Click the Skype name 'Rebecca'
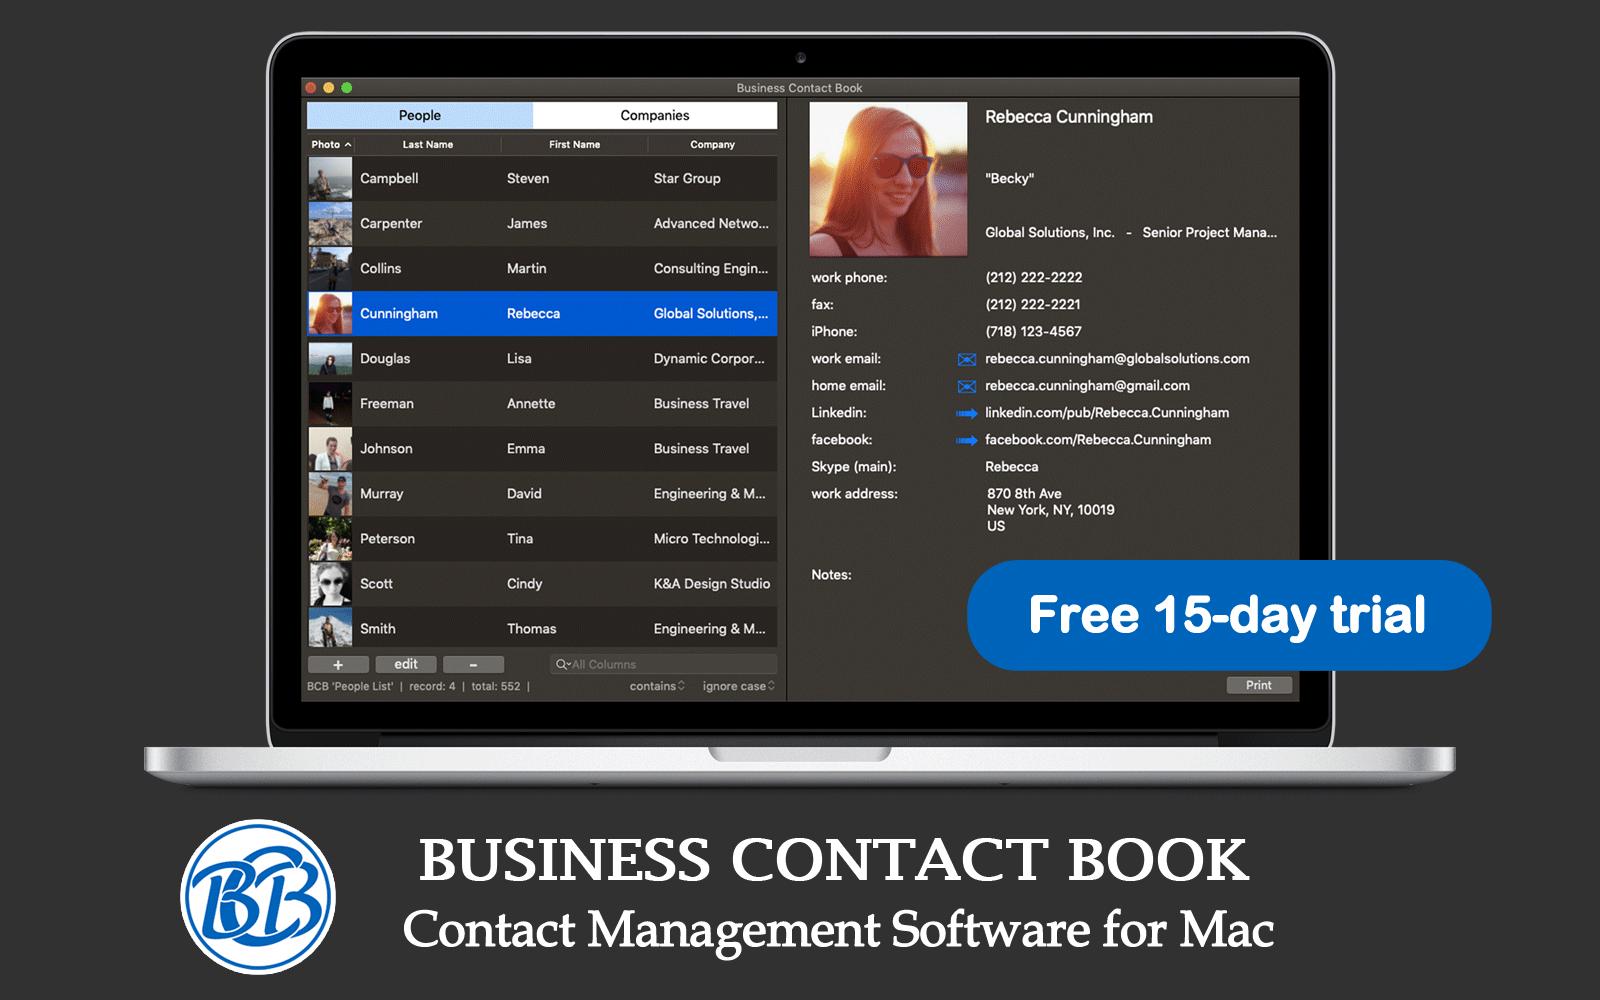This screenshot has width=1600, height=1000. coord(1012,467)
